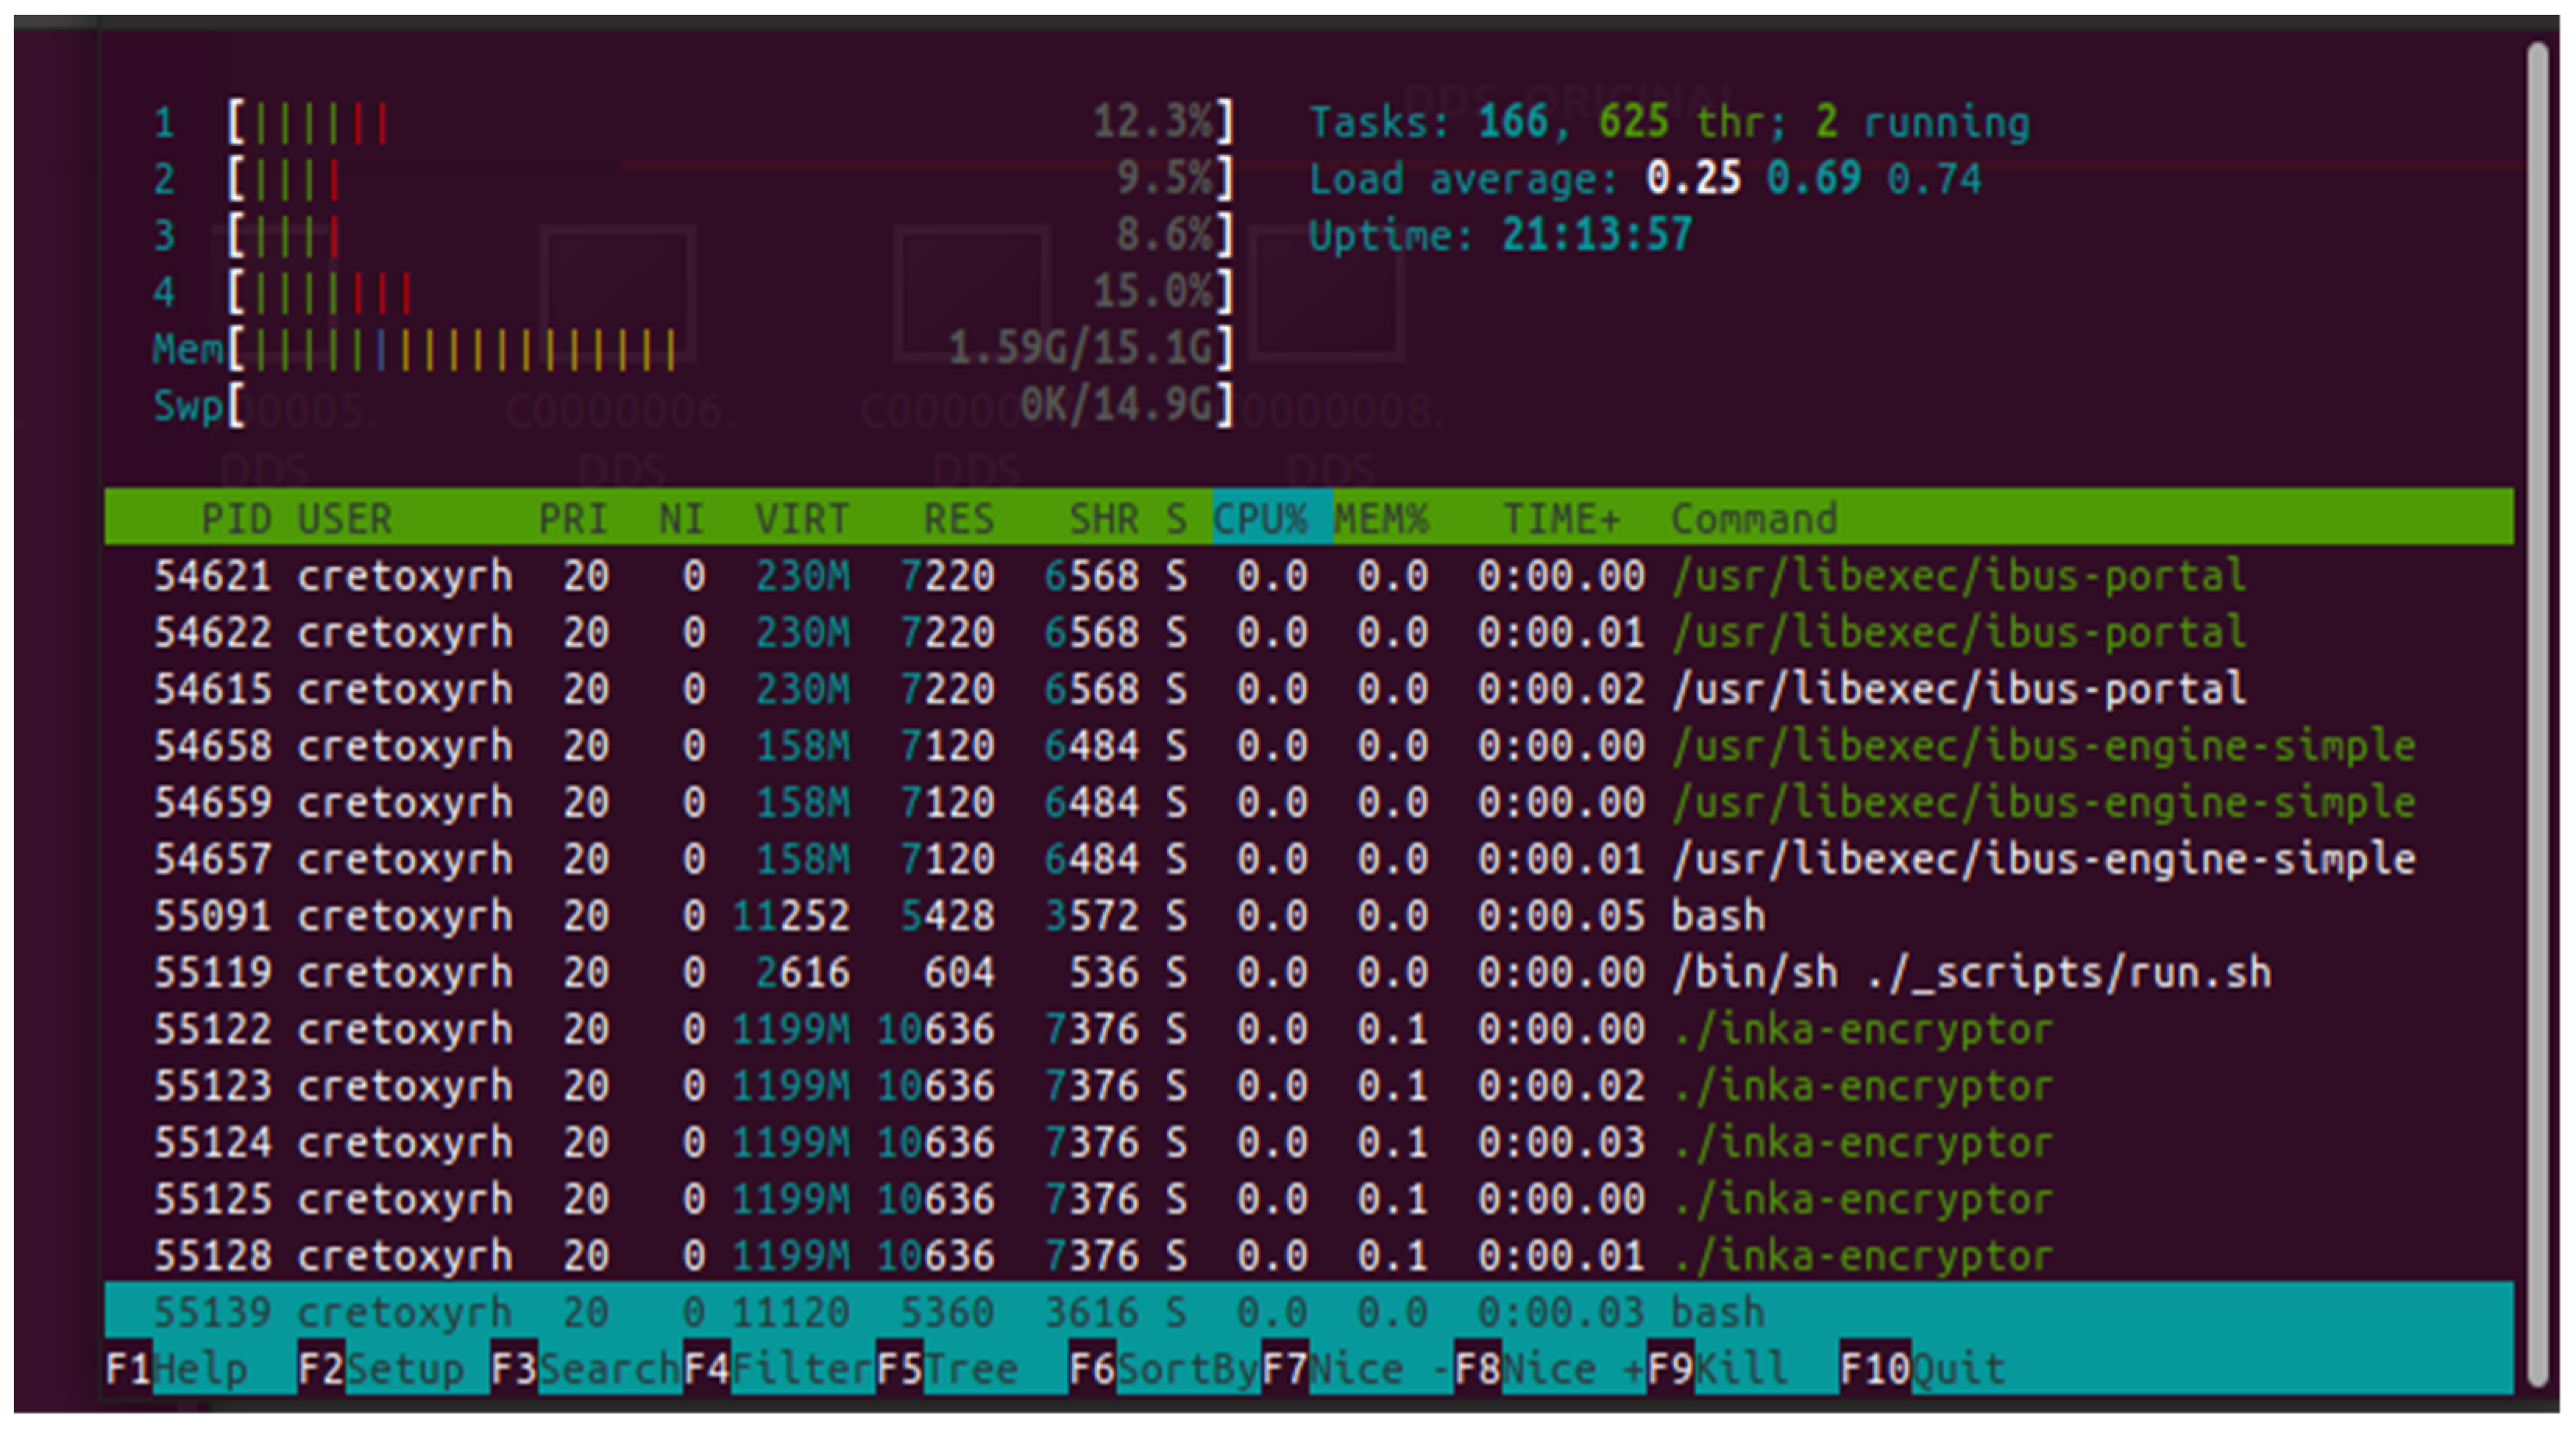Sort by the MEM% column header
This screenshot has height=1434, width=2576.
(x=1381, y=518)
